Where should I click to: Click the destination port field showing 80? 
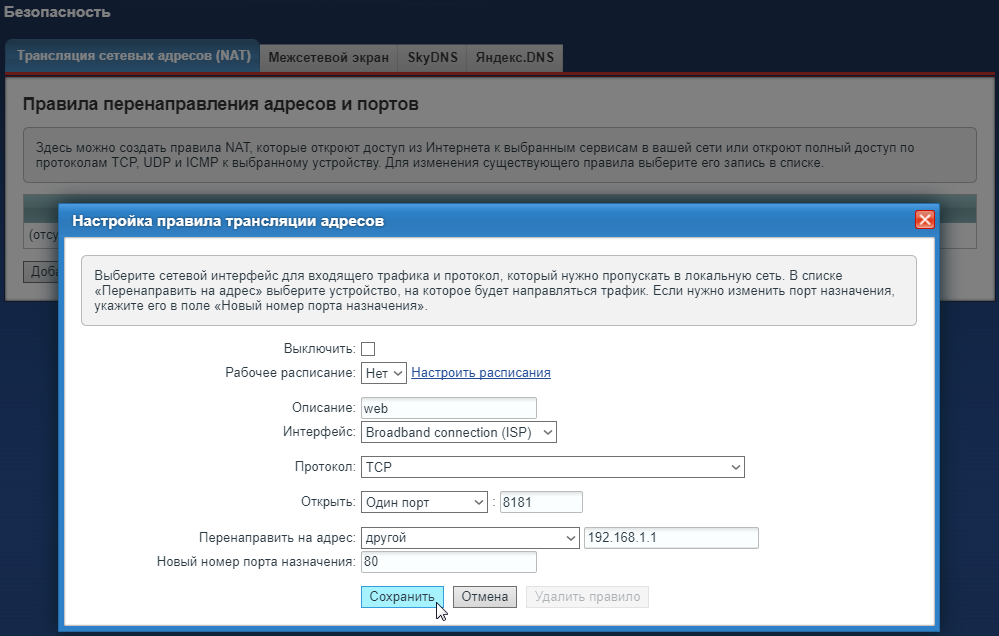click(448, 561)
